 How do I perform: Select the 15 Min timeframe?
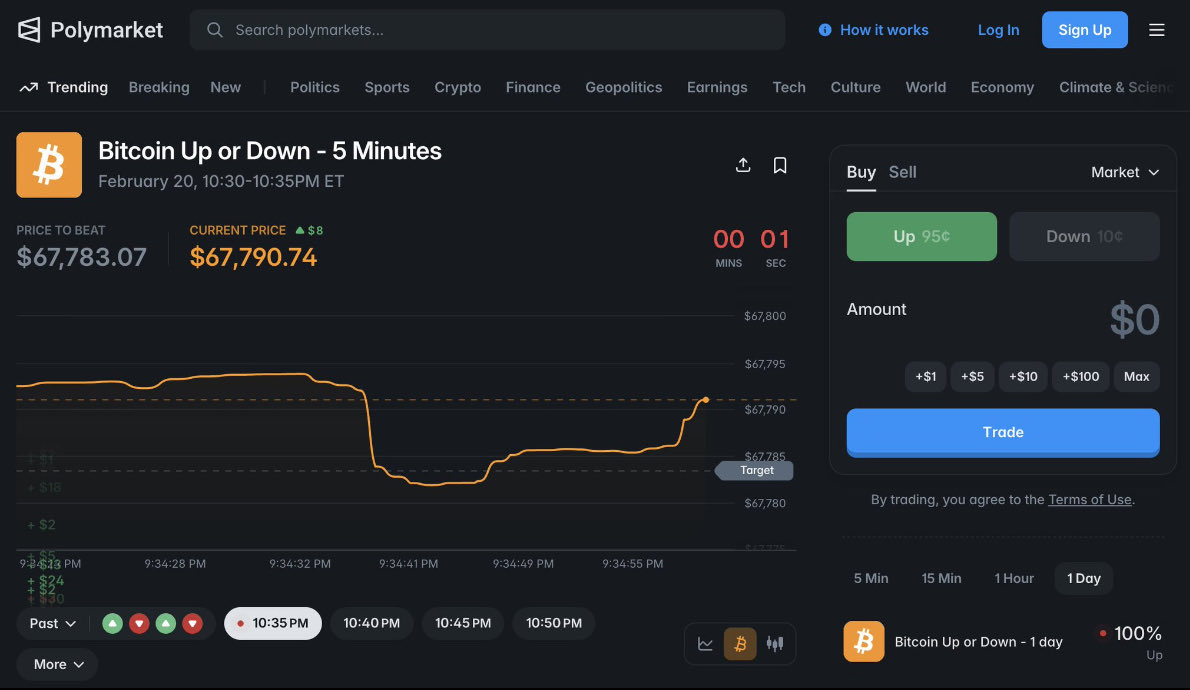pos(941,578)
